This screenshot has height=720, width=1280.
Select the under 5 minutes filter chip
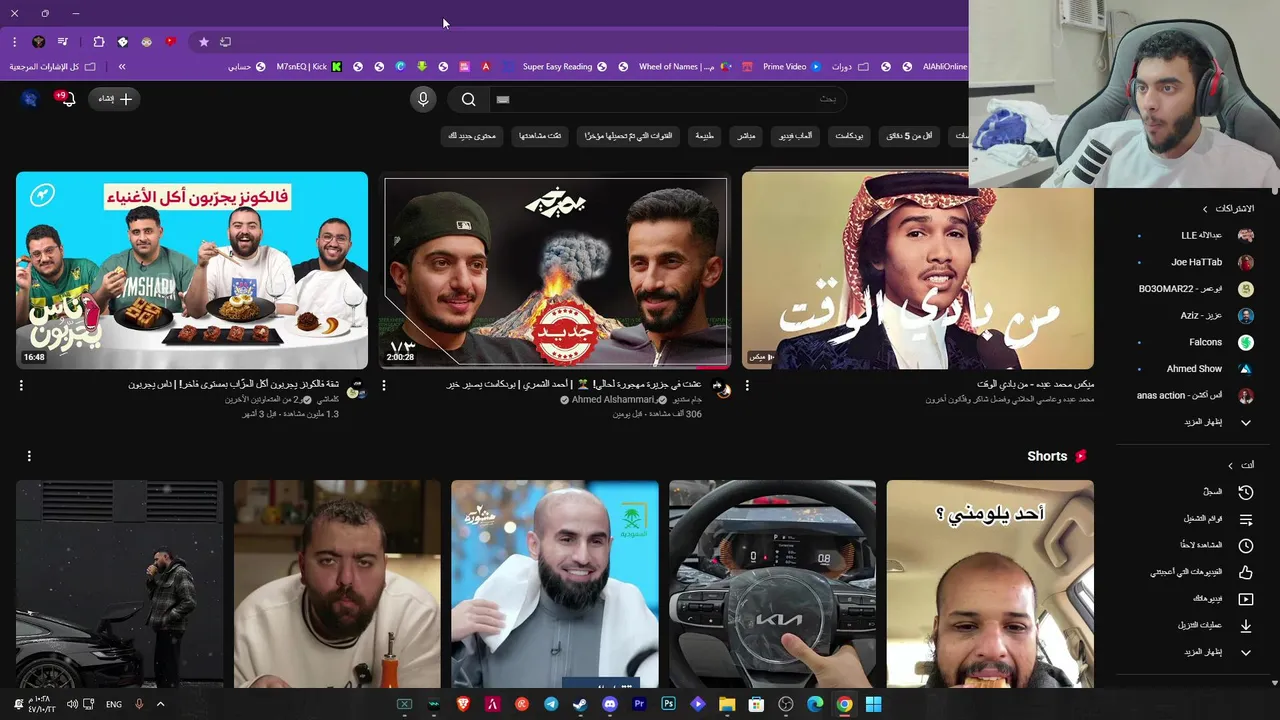910,135
